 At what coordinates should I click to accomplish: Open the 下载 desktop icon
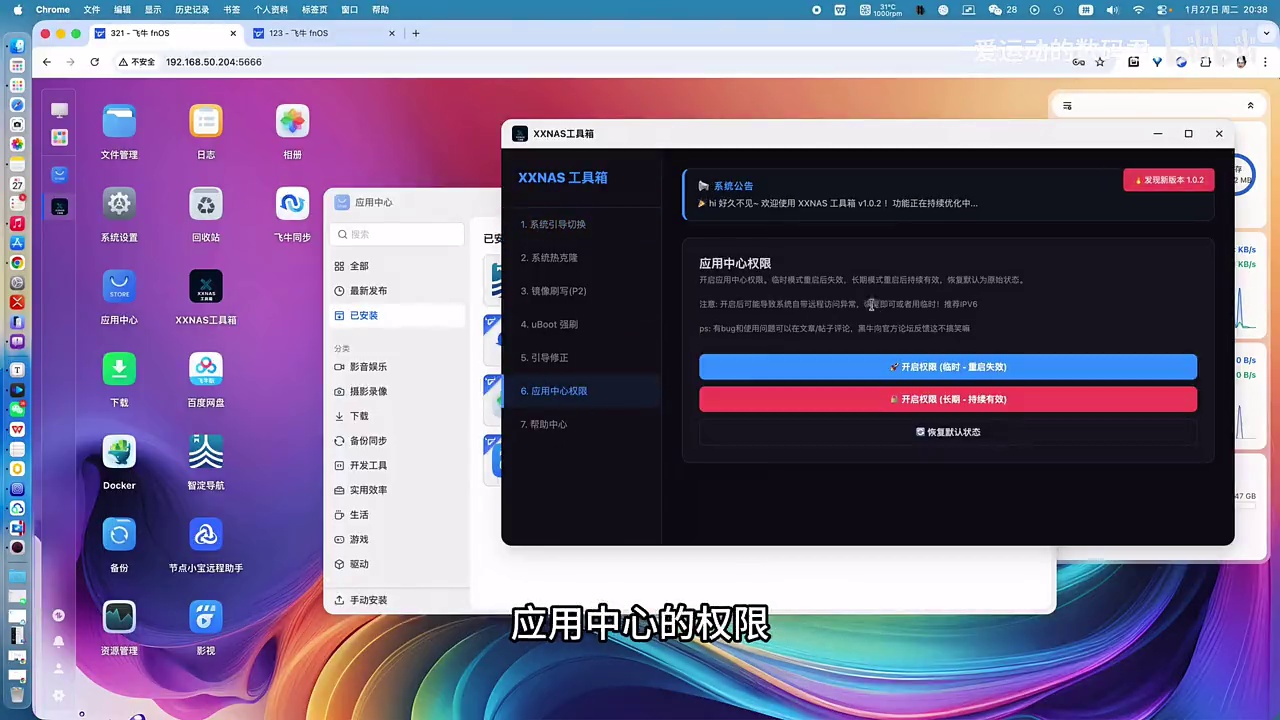coord(119,369)
